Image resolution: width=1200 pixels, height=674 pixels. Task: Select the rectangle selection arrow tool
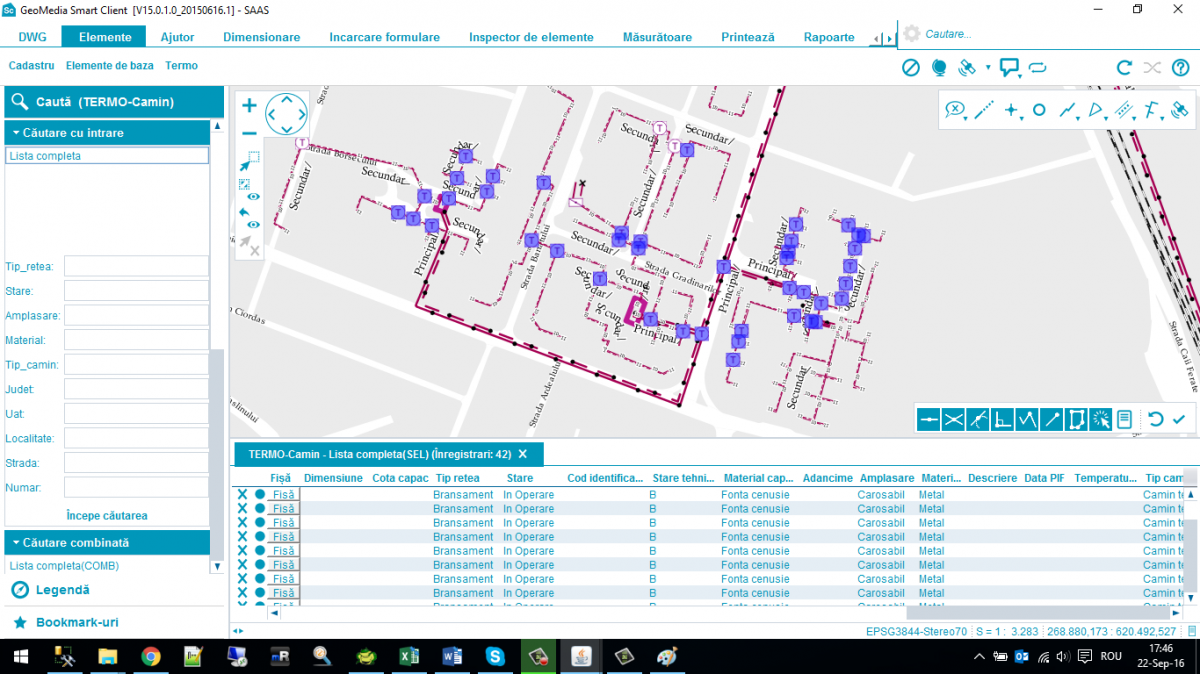[249, 161]
